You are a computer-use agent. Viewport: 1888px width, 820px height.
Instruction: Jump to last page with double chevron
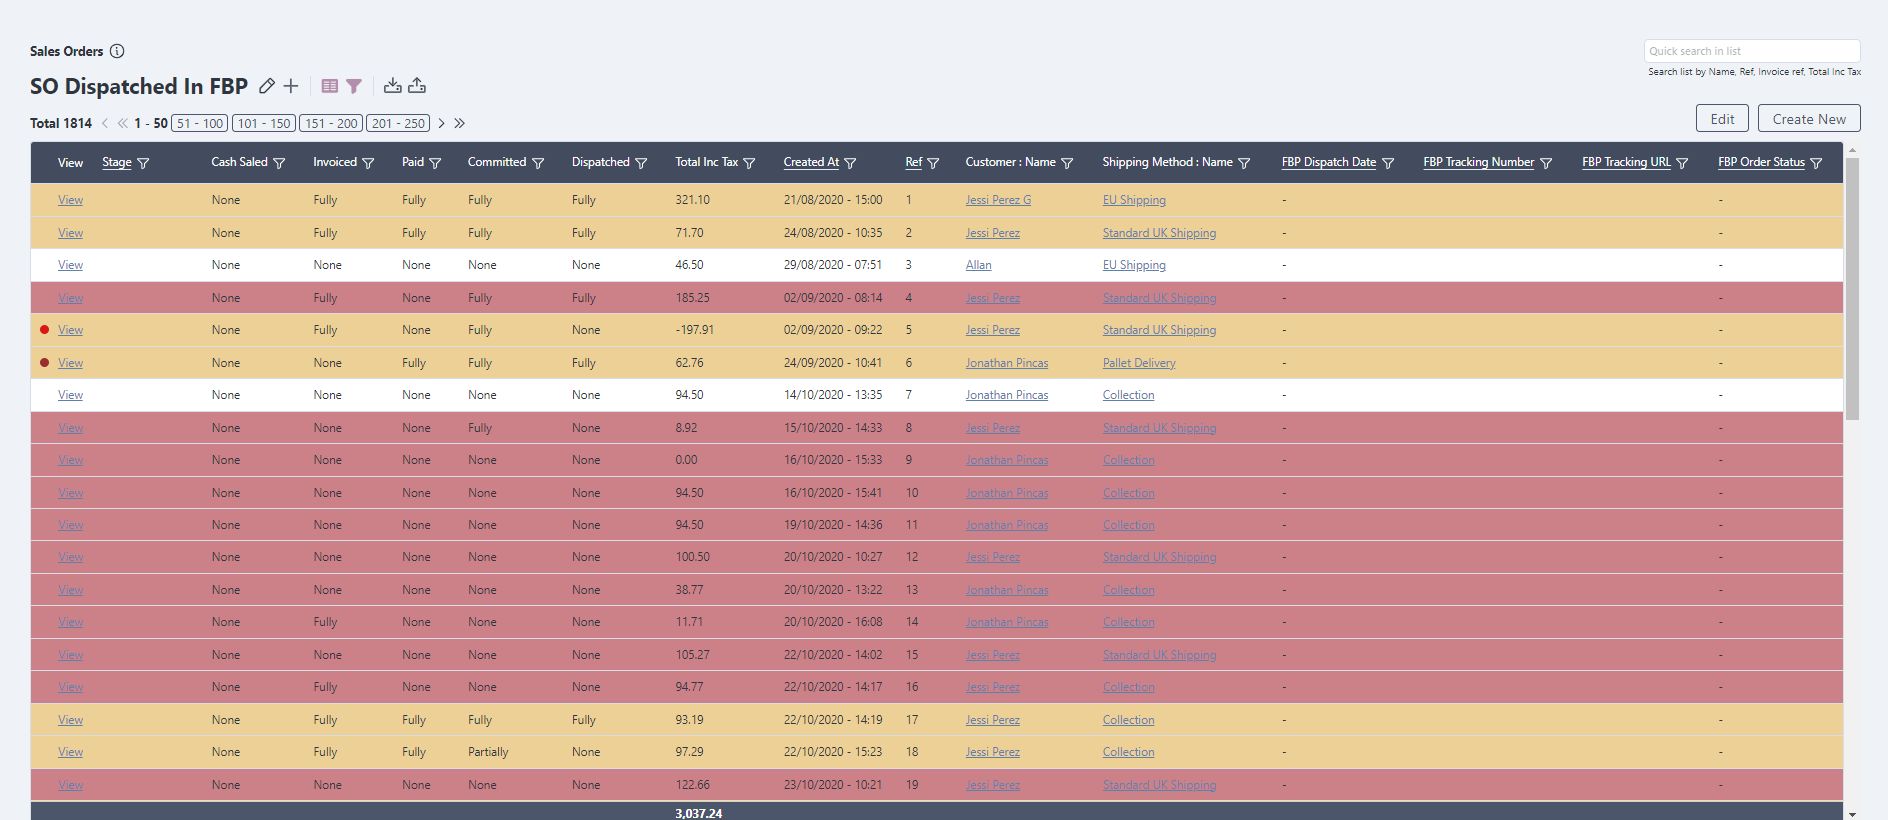click(460, 123)
